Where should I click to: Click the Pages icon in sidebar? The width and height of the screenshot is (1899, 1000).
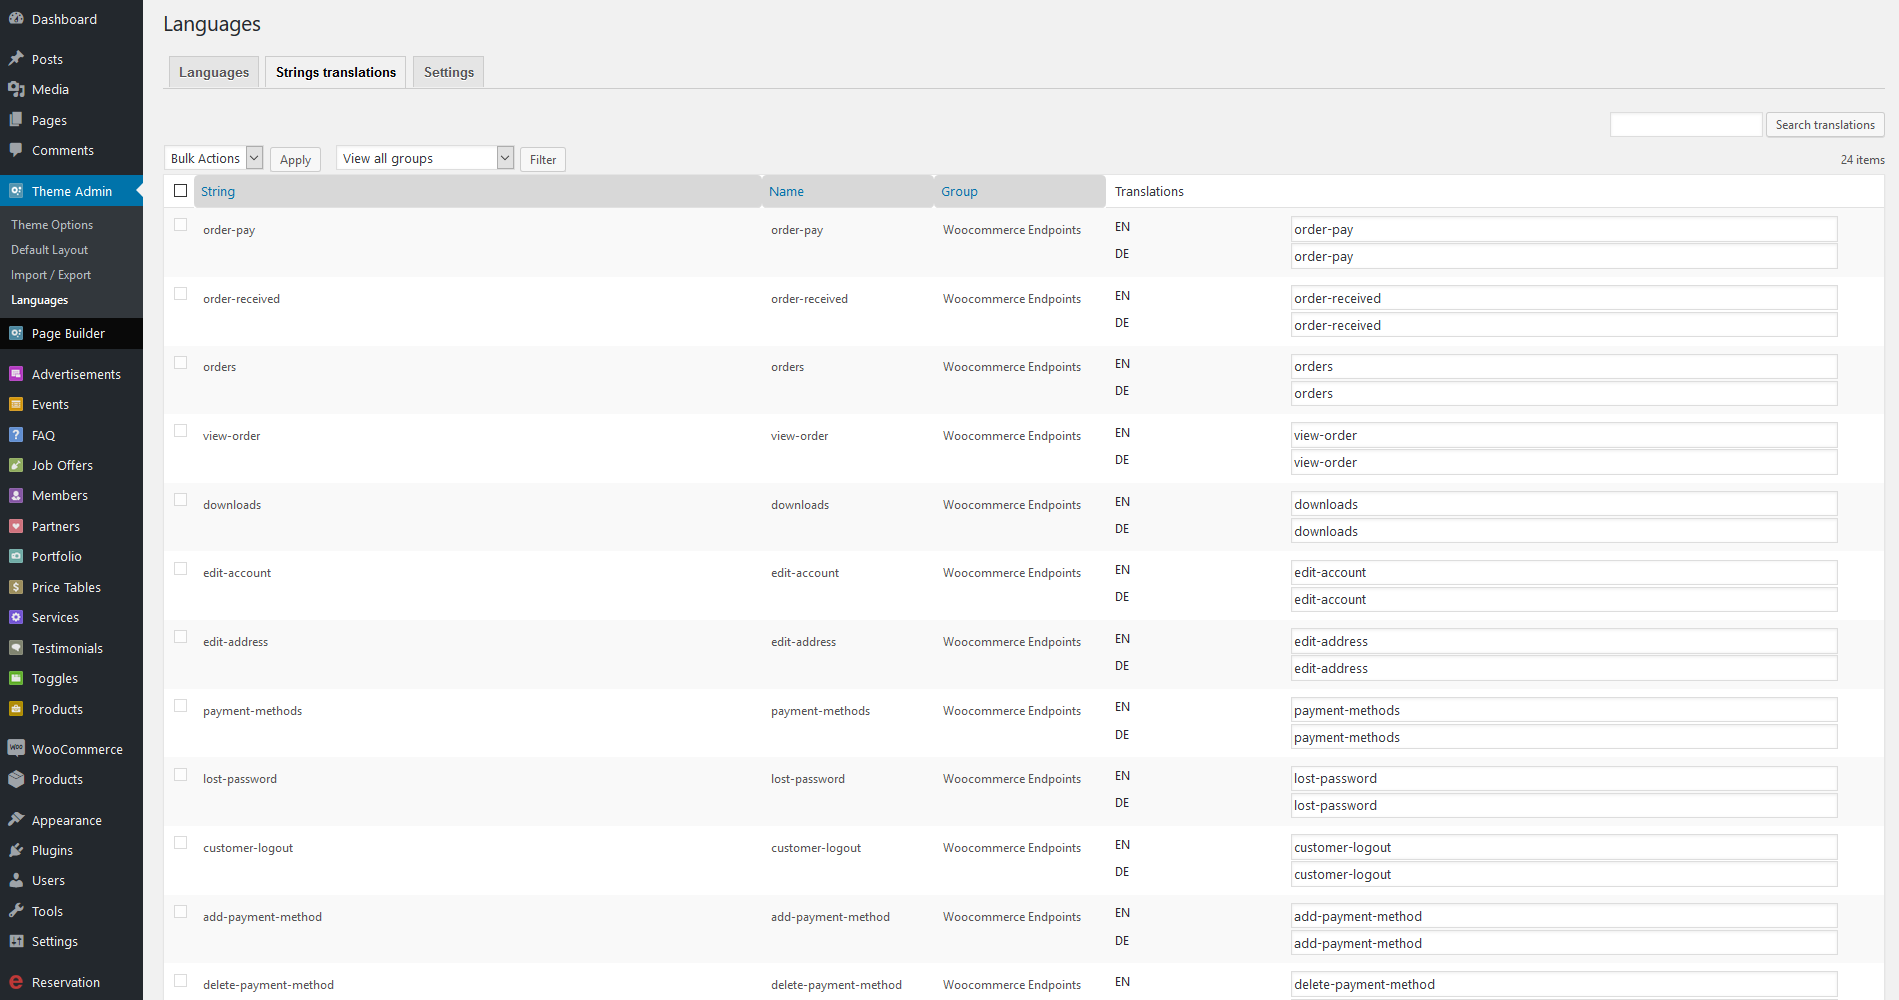16,120
